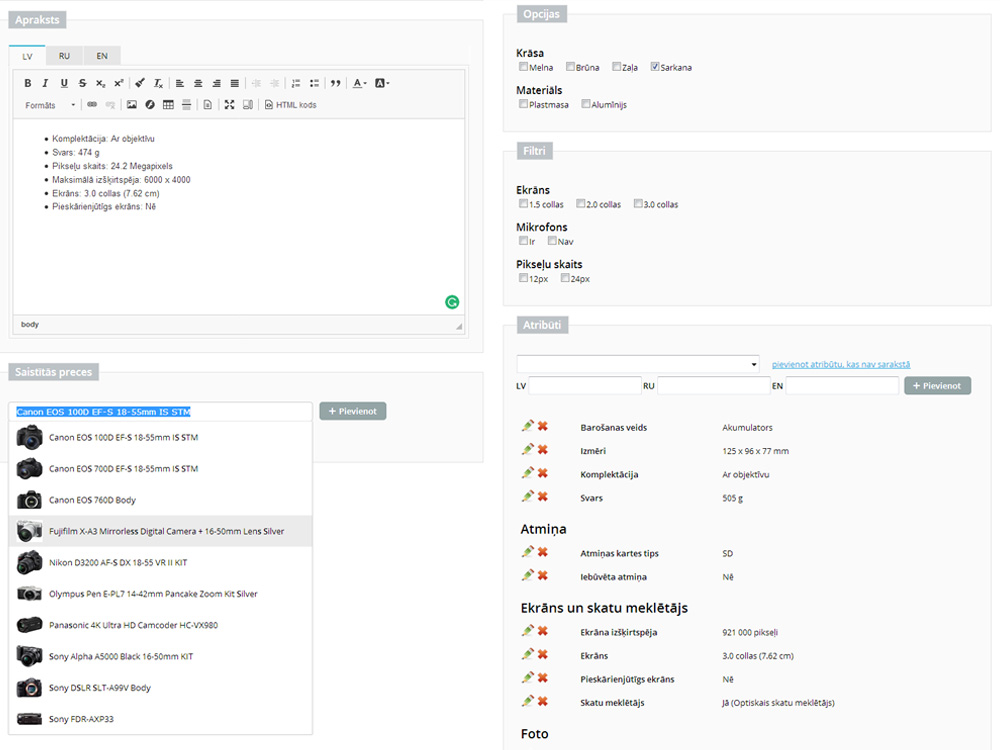The width and height of the screenshot is (1000, 750).
Task: Select Nikon D3200 from the product list
Action: 118,563
